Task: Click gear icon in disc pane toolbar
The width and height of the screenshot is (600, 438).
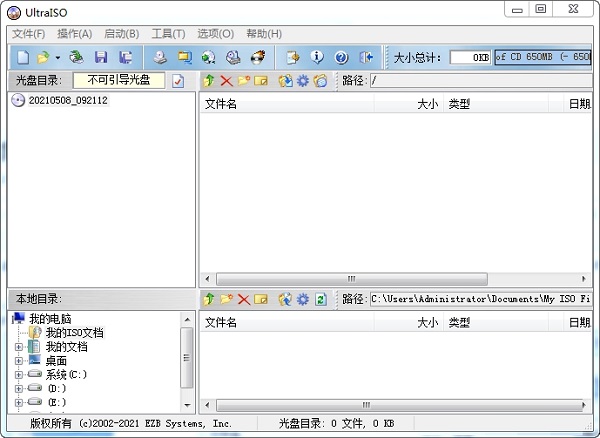Action: coord(303,81)
